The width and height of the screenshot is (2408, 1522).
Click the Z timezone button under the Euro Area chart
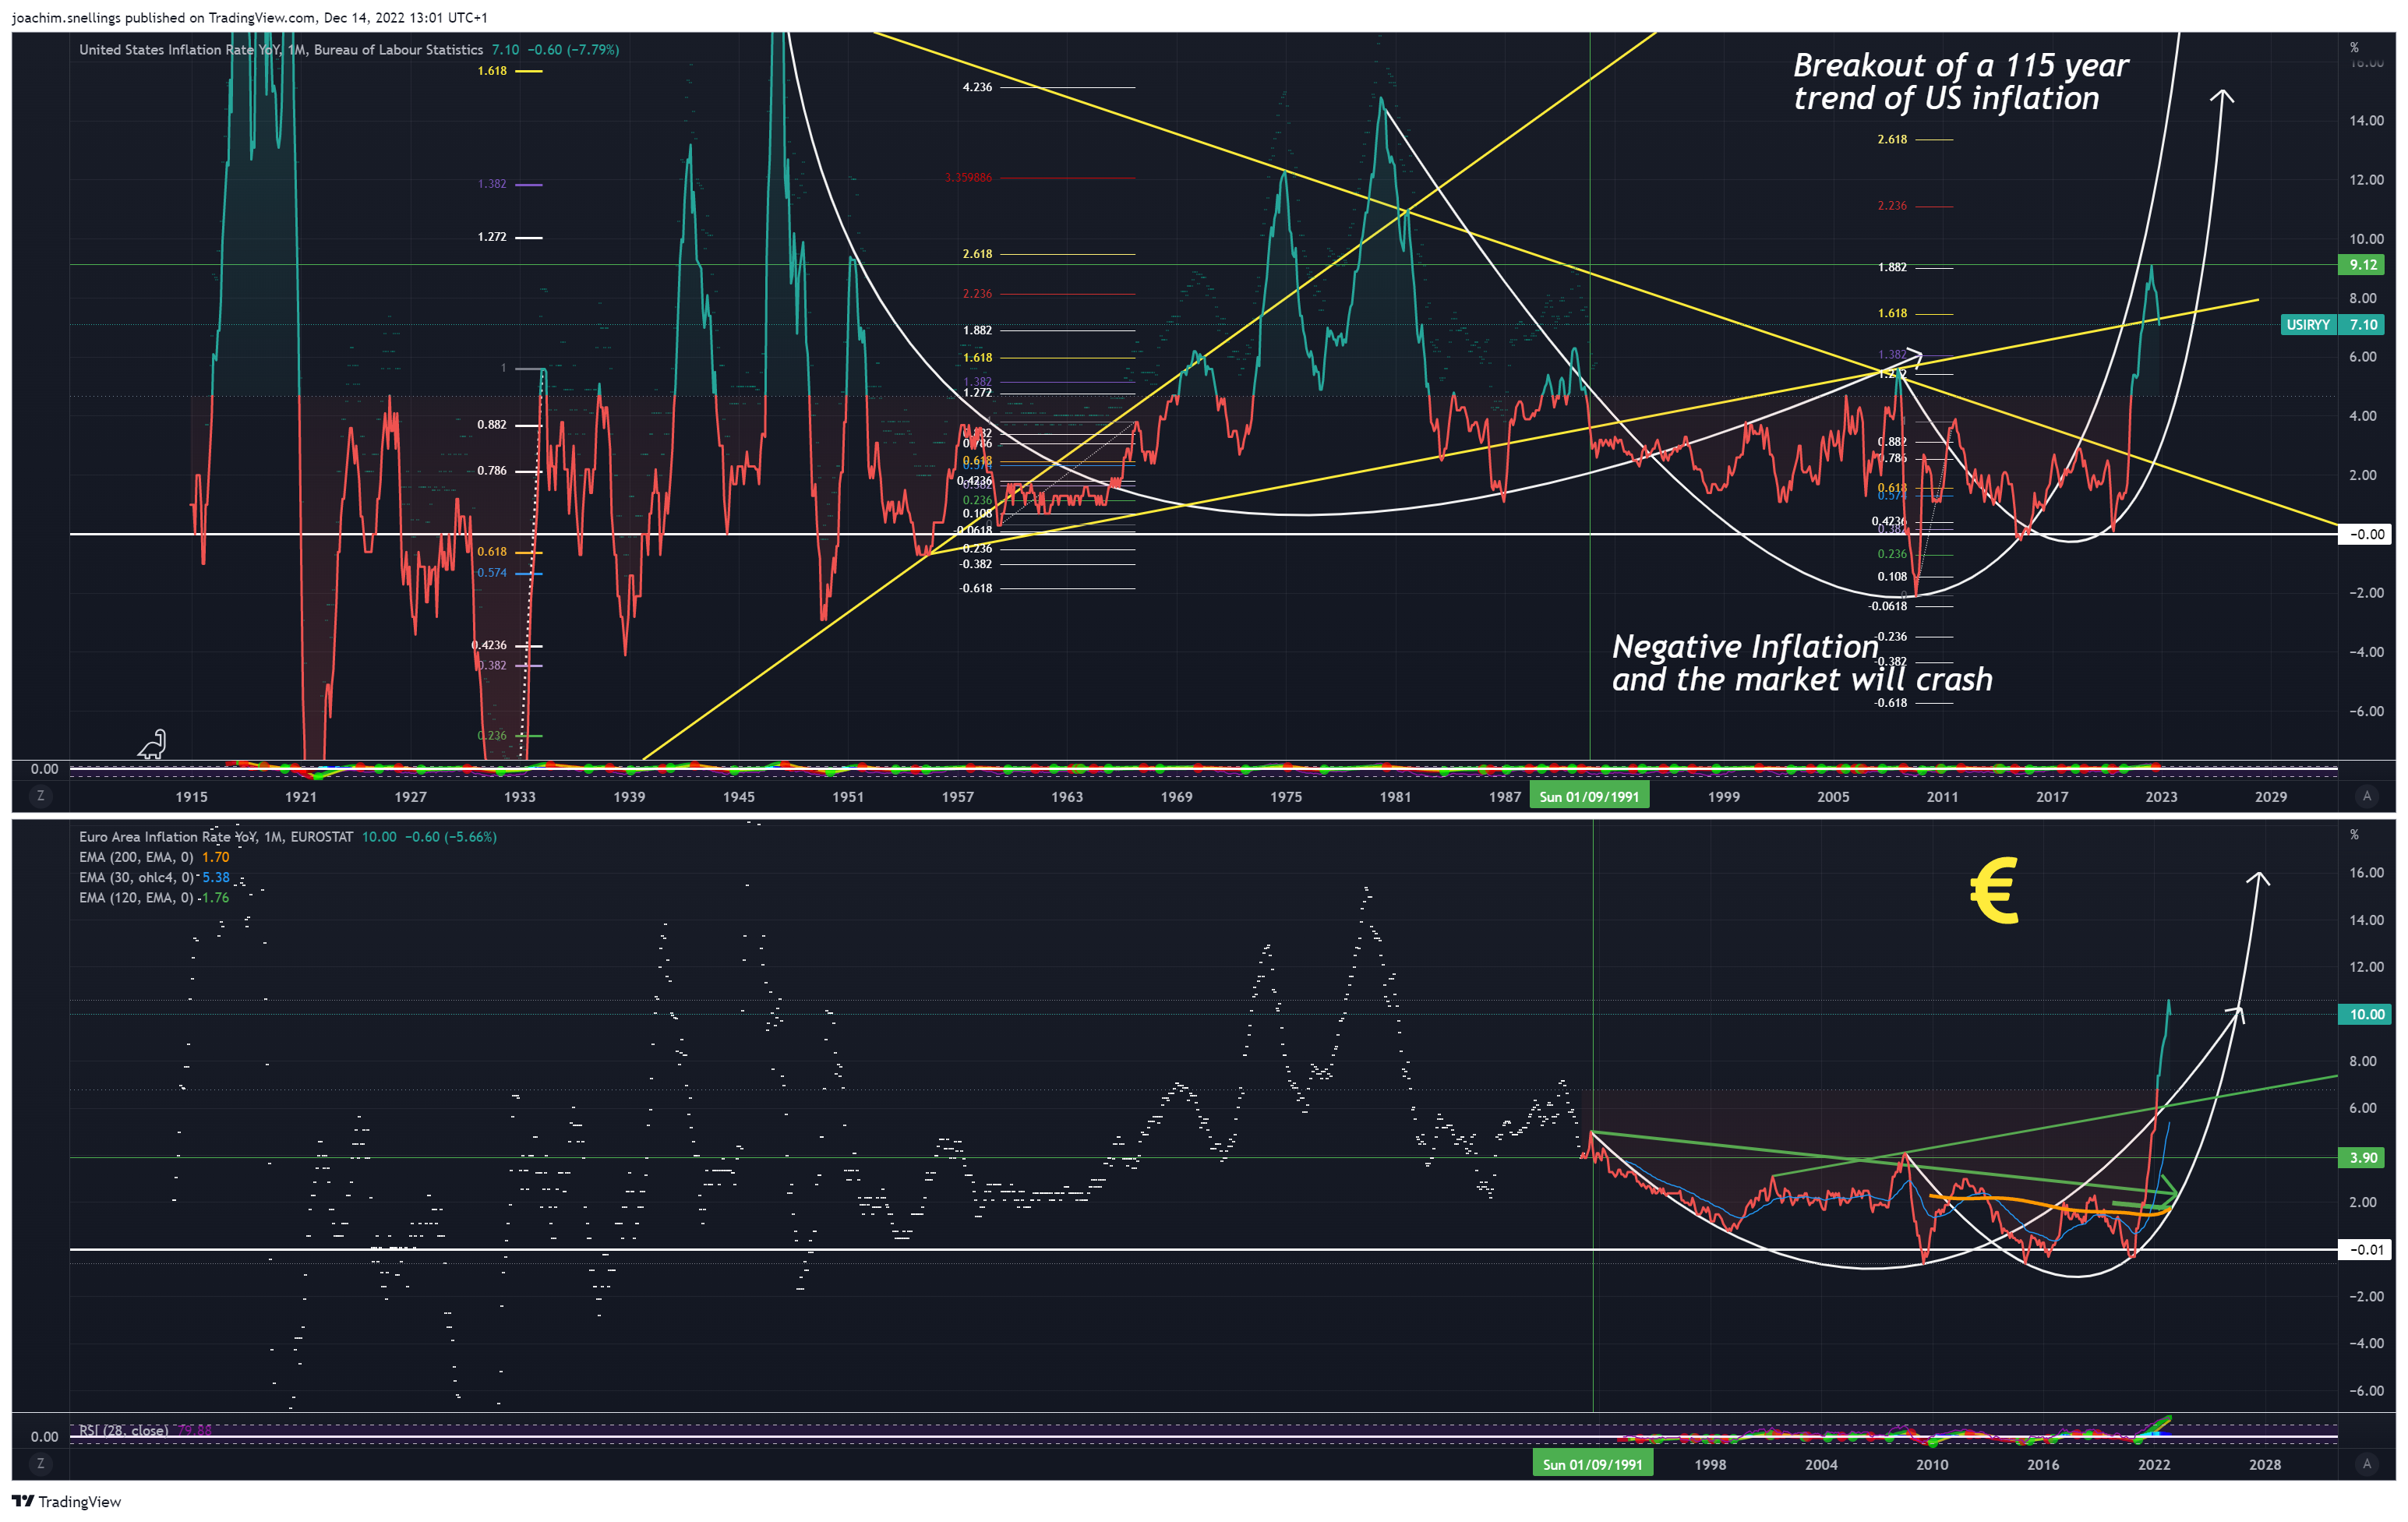click(40, 1463)
